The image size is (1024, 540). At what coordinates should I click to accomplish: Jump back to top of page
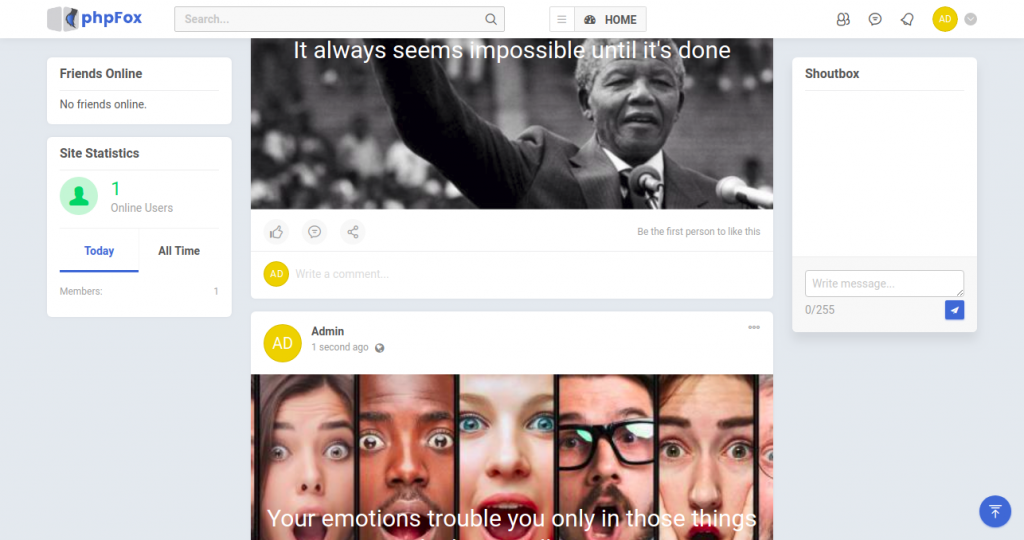pyautogui.click(x=995, y=511)
